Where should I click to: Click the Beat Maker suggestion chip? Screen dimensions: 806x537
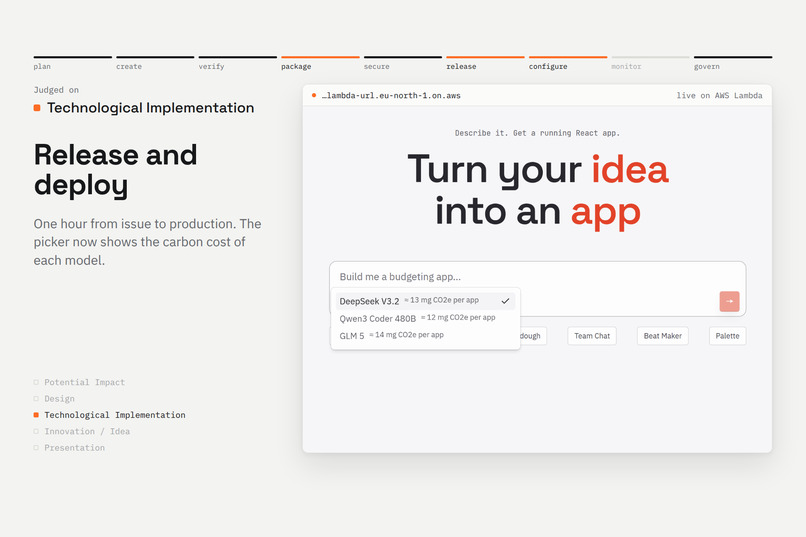coord(663,336)
